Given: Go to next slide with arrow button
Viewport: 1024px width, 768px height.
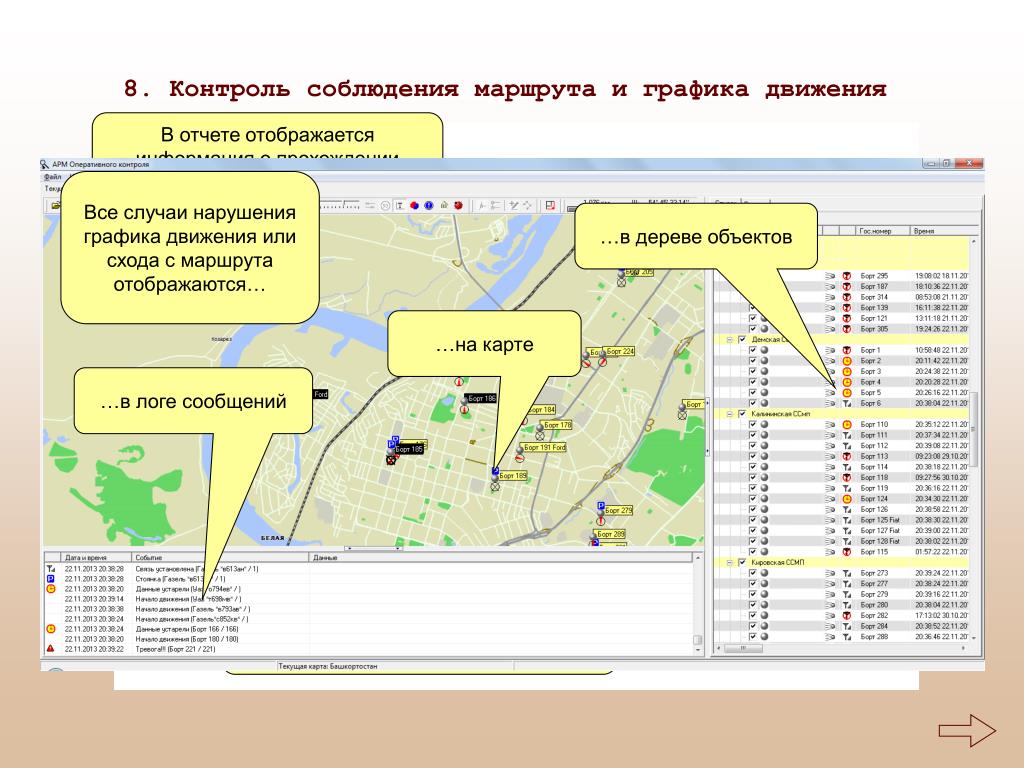Looking at the screenshot, I should point(967,730).
